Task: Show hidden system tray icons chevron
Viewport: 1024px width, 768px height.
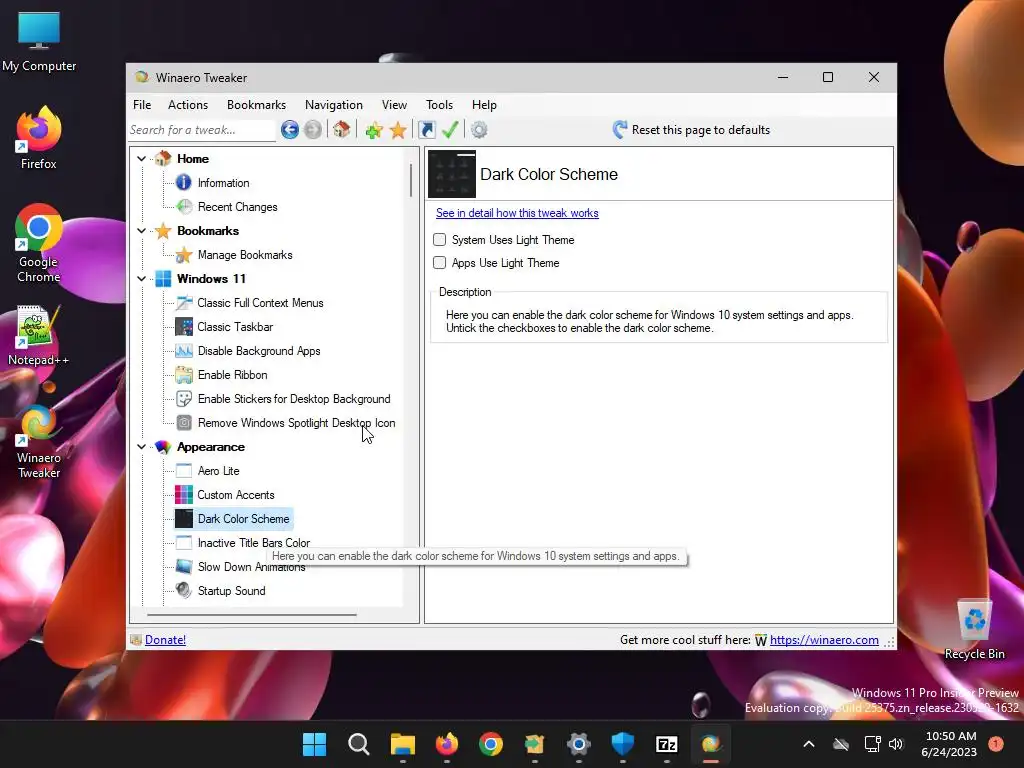Action: tap(808, 744)
